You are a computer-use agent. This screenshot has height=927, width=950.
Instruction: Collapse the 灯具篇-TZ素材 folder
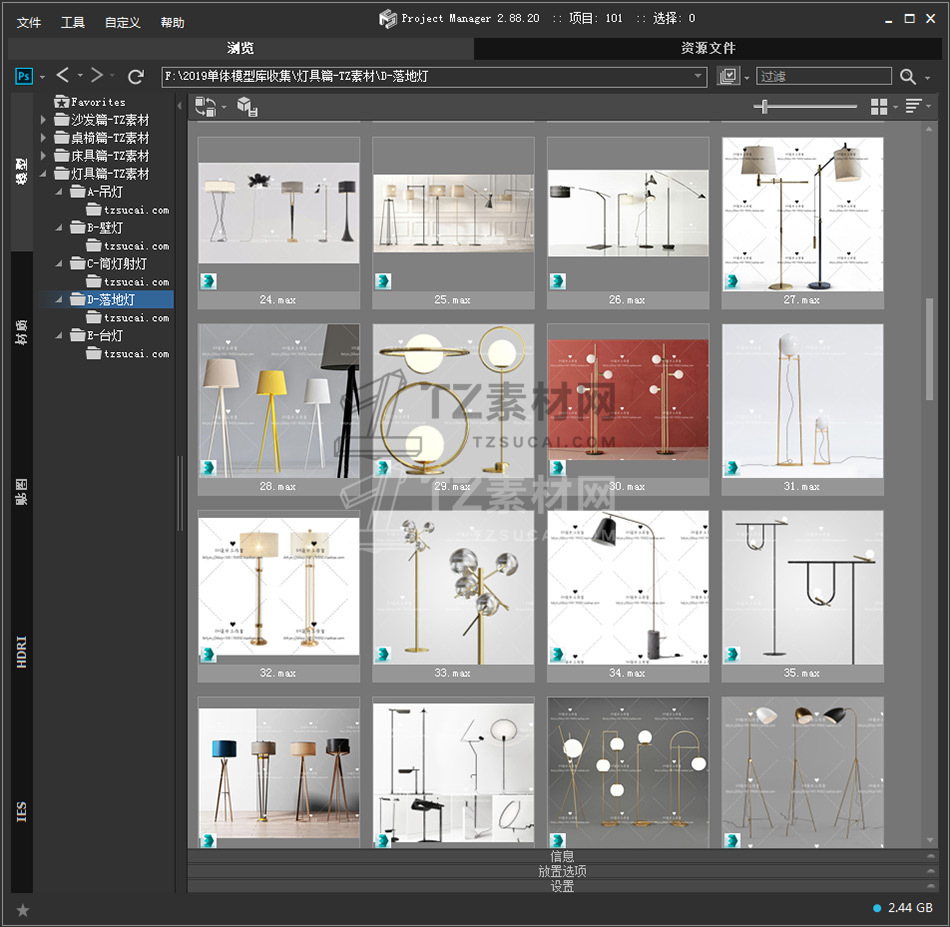pos(43,174)
